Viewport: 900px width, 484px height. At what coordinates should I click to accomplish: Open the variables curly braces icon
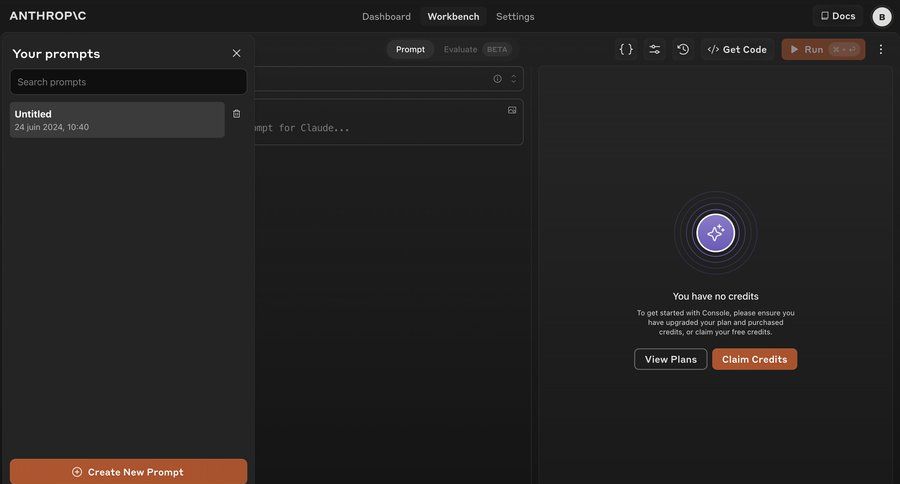point(626,49)
